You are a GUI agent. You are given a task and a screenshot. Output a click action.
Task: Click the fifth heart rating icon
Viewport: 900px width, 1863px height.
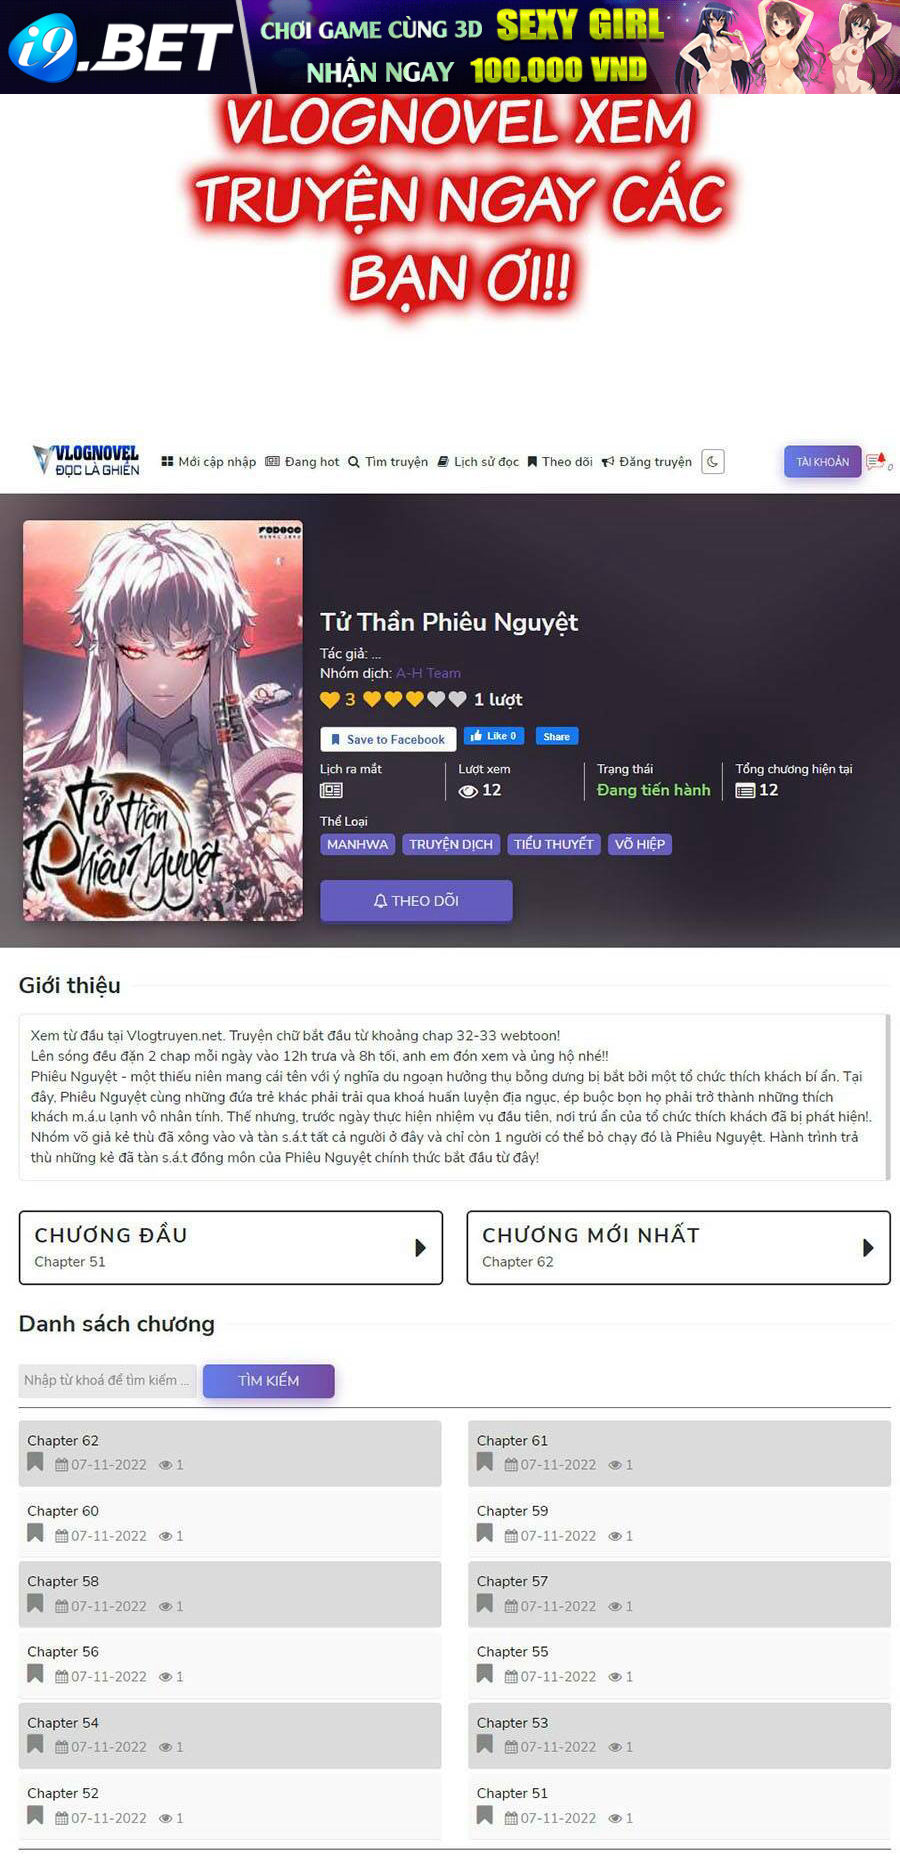click(x=457, y=699)
